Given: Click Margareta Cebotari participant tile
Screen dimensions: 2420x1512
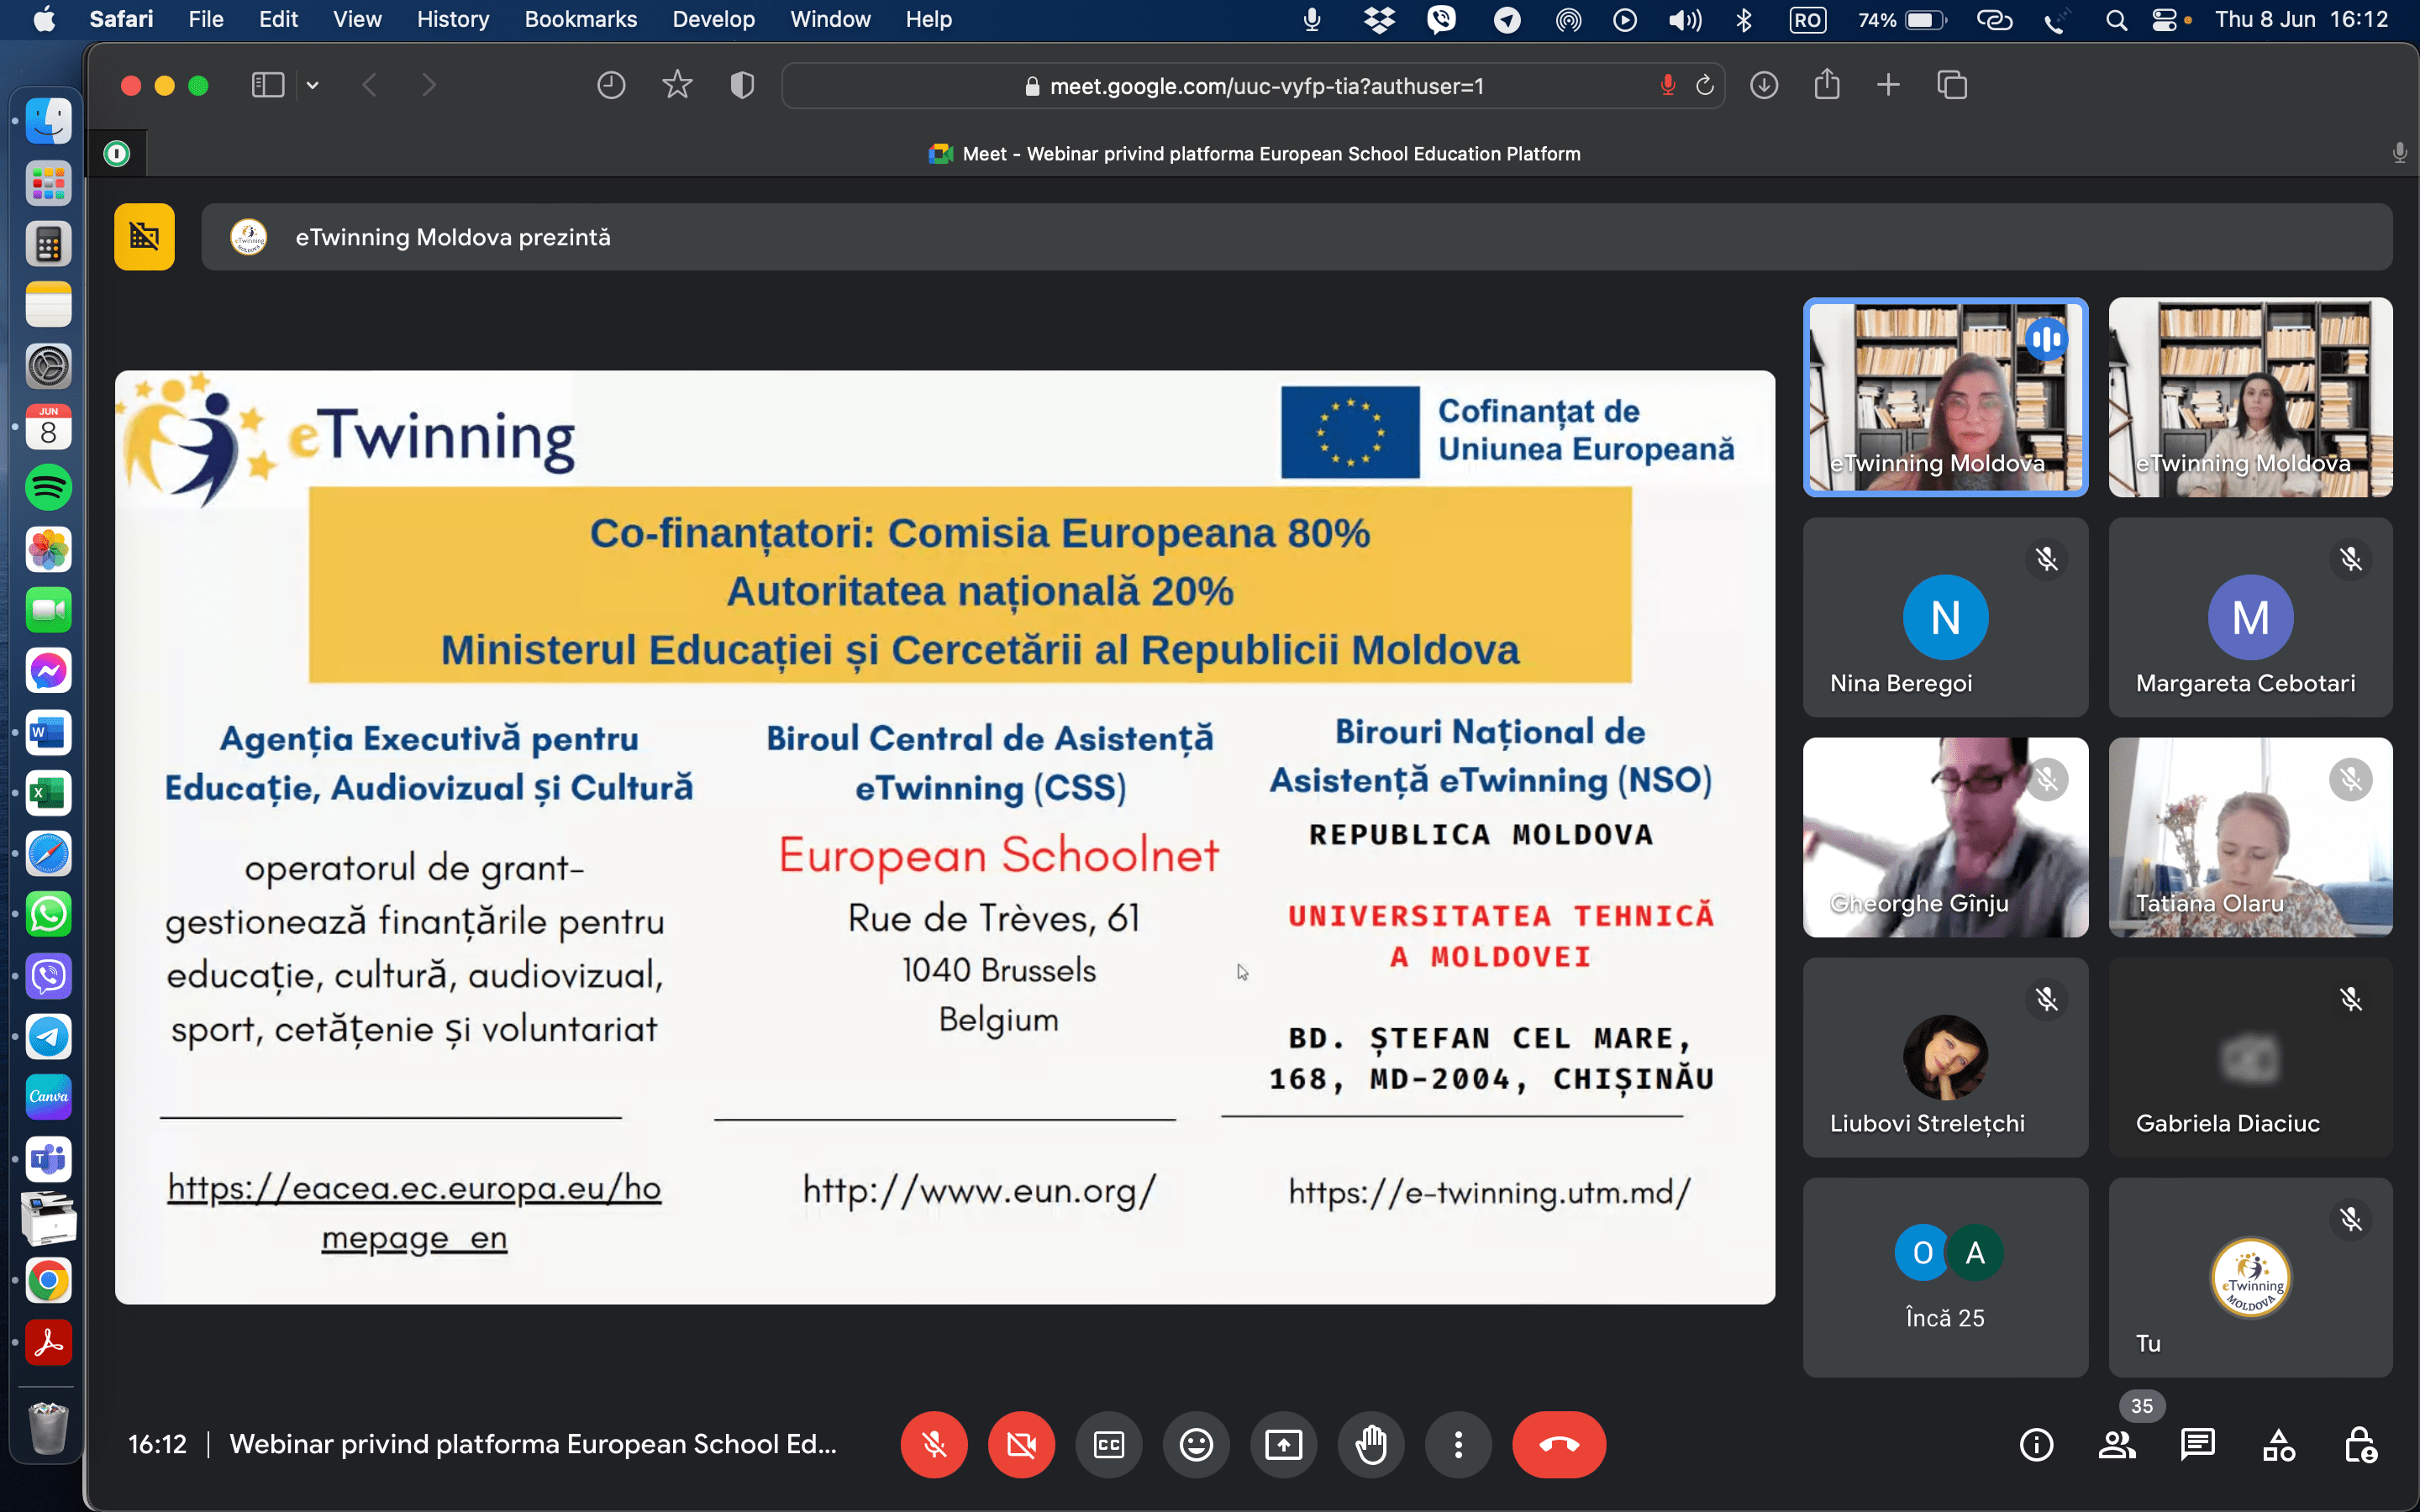Looking at the screenshot, I should 2250,617.
